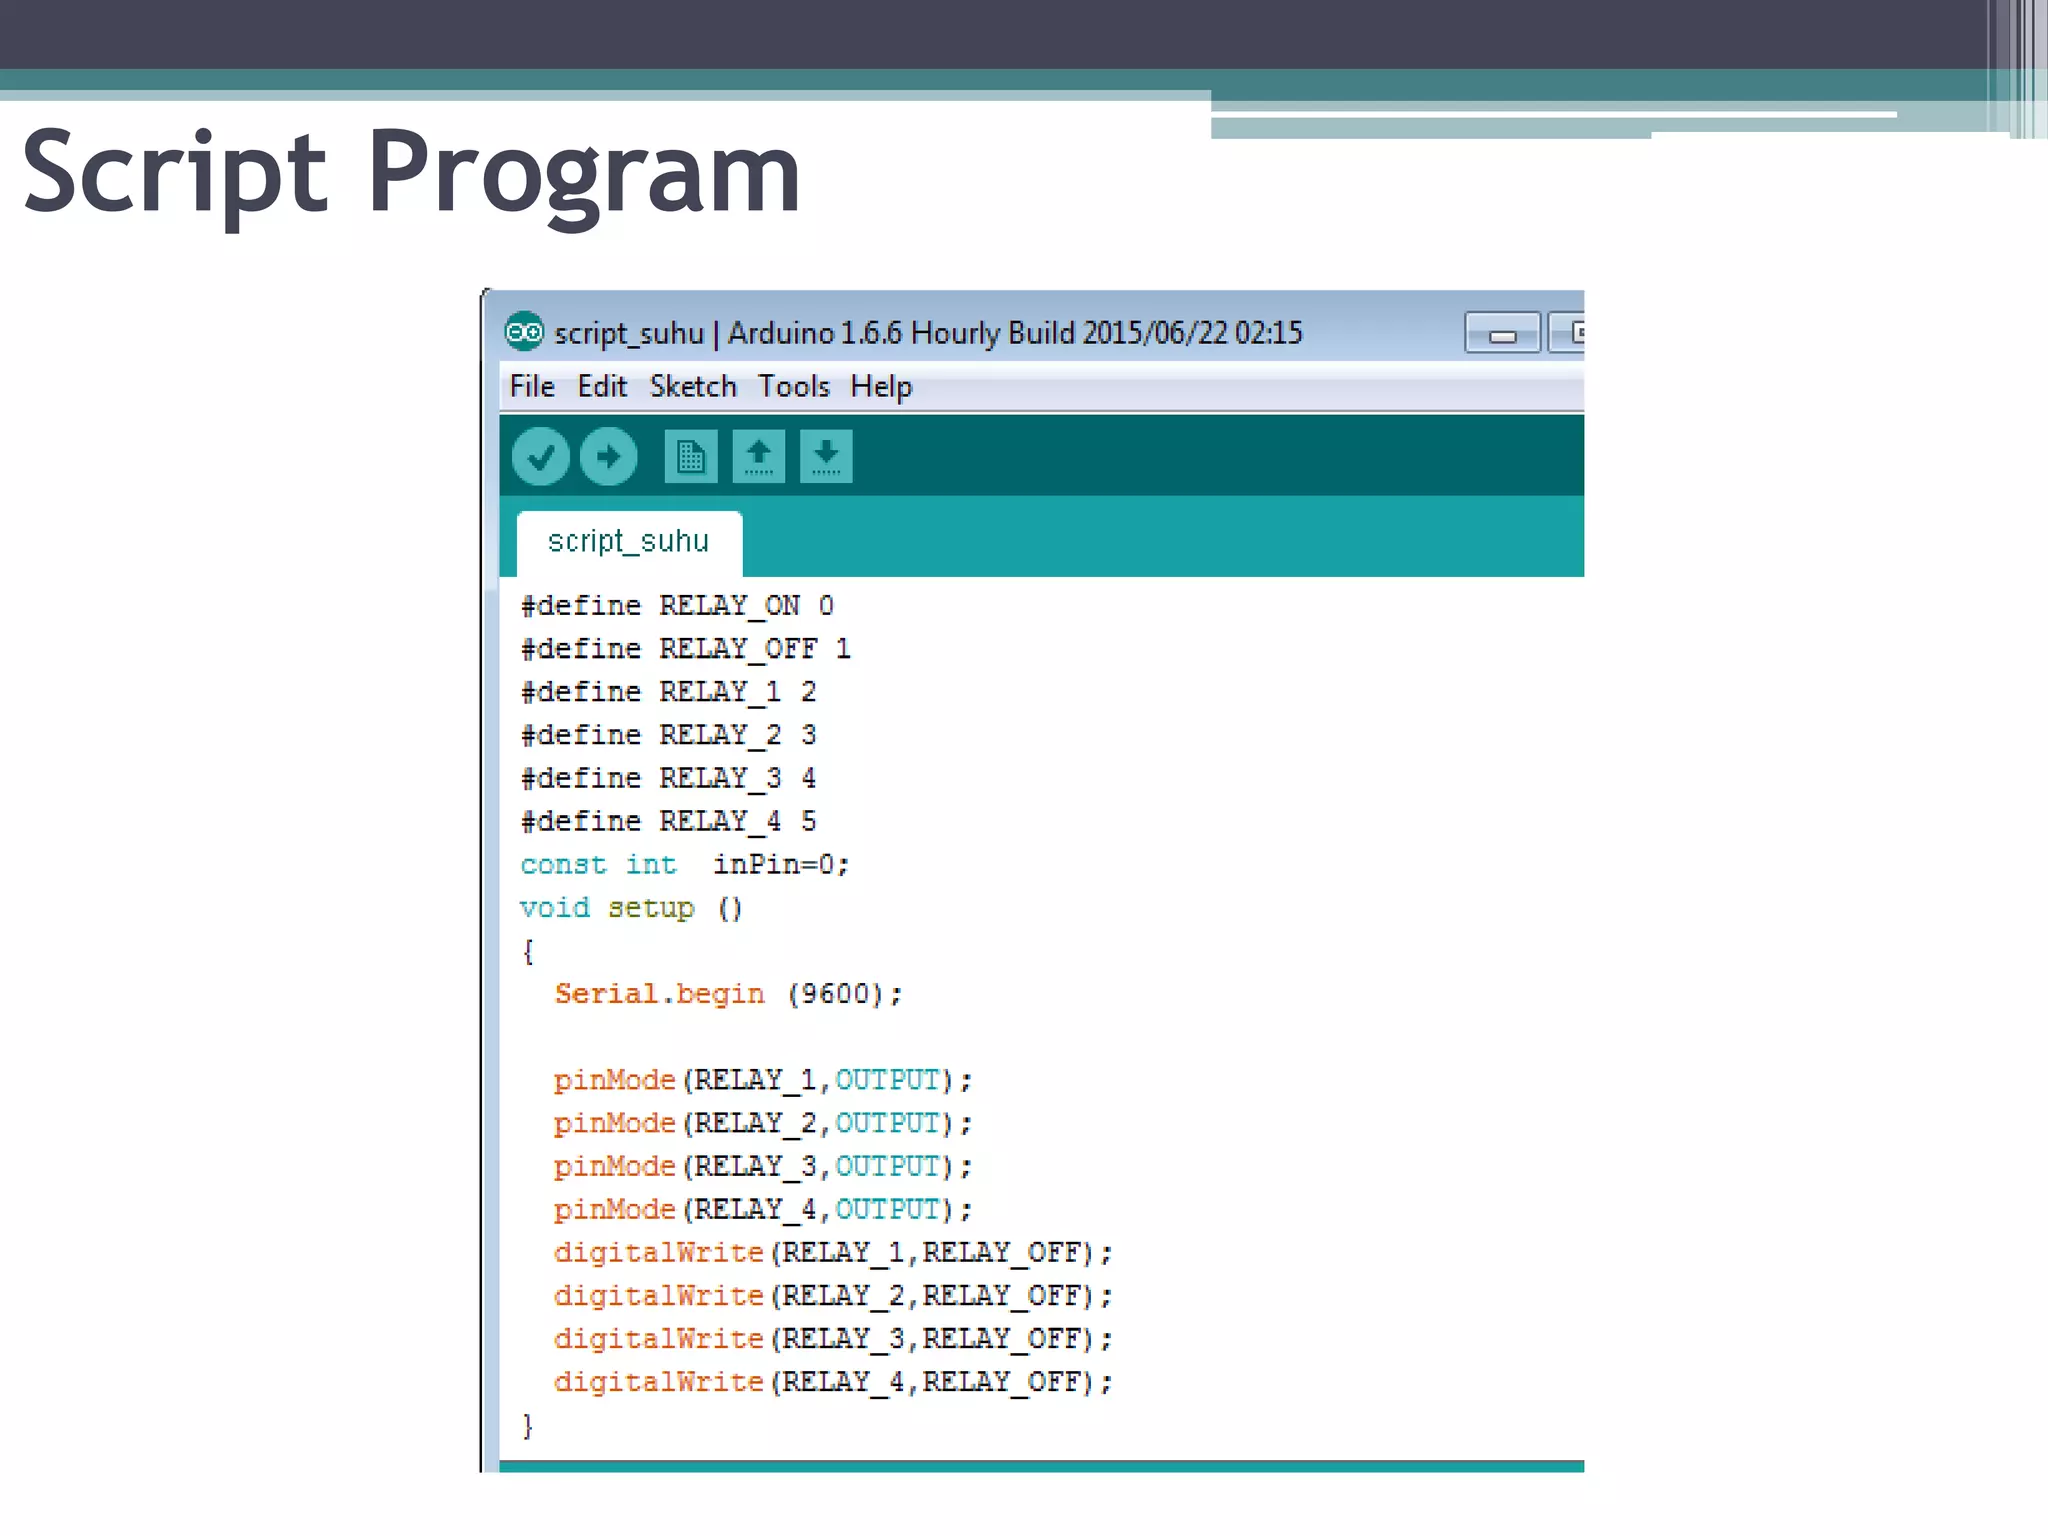Screen dimensions: 2048x1536
Task: Click the maximize window button
Action: (x=1568, y=333)
